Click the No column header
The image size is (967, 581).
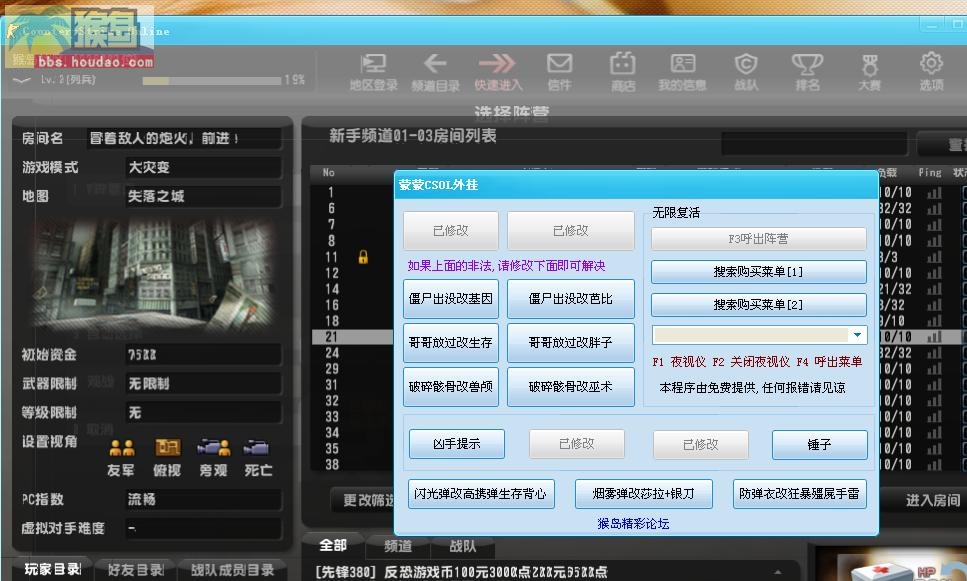tap(329, 173)
